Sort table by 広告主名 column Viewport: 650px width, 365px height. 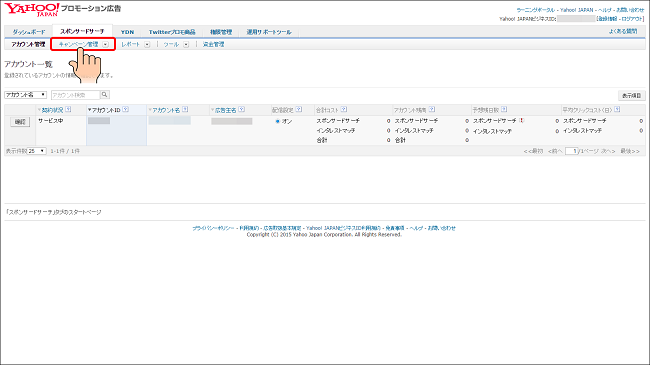click(225, 110)
